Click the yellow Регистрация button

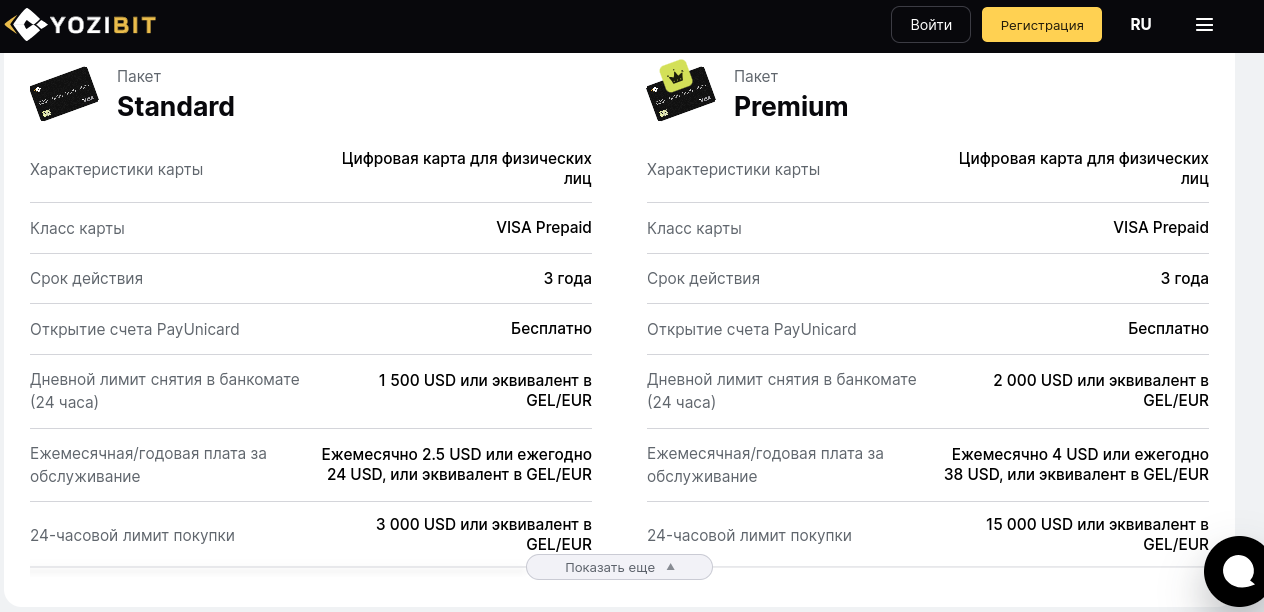point(1042,25)
